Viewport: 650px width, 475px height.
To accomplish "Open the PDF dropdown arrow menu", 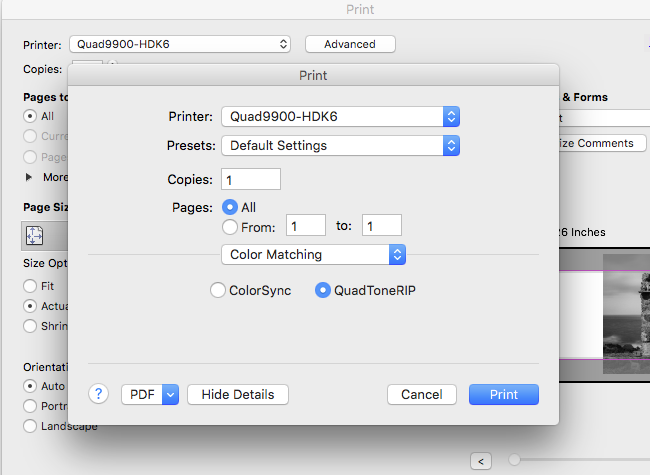I will point(169,394).
